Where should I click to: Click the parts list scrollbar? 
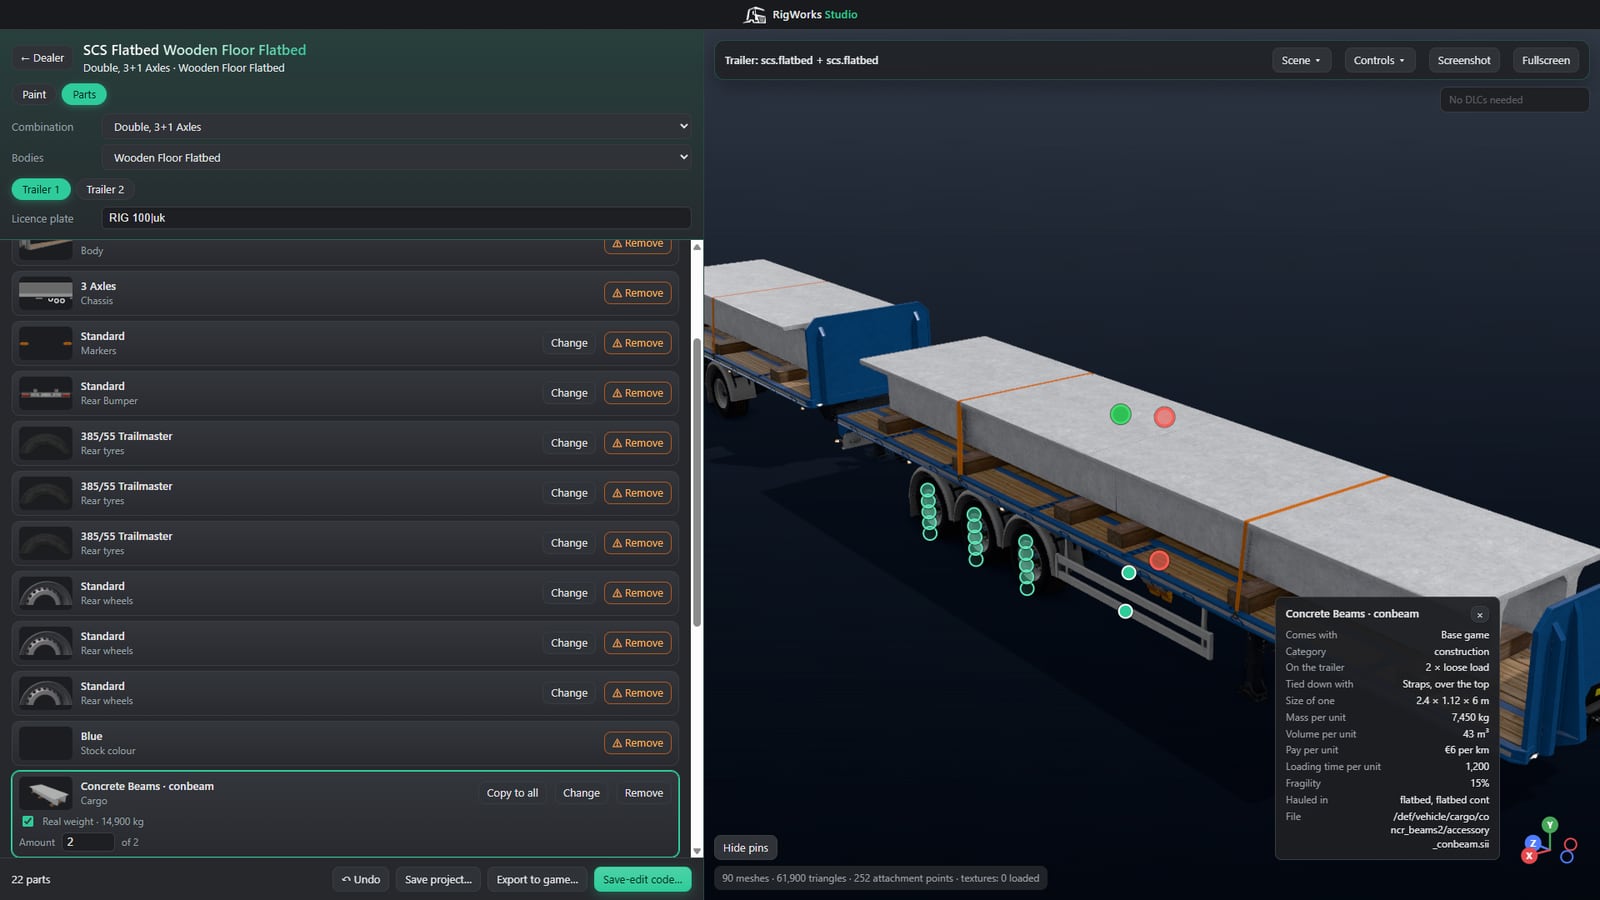tap(697, 482)
